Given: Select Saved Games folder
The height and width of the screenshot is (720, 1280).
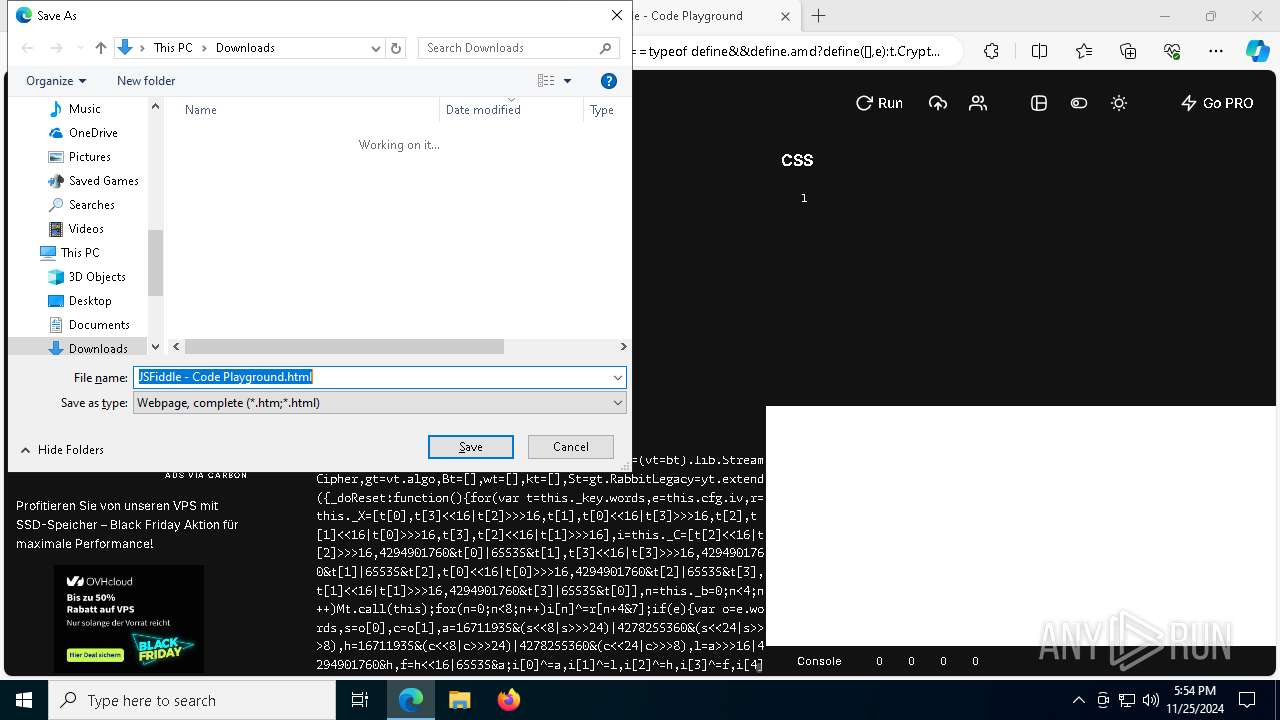Looking at the screenshot, I should (x=103, y=181).
